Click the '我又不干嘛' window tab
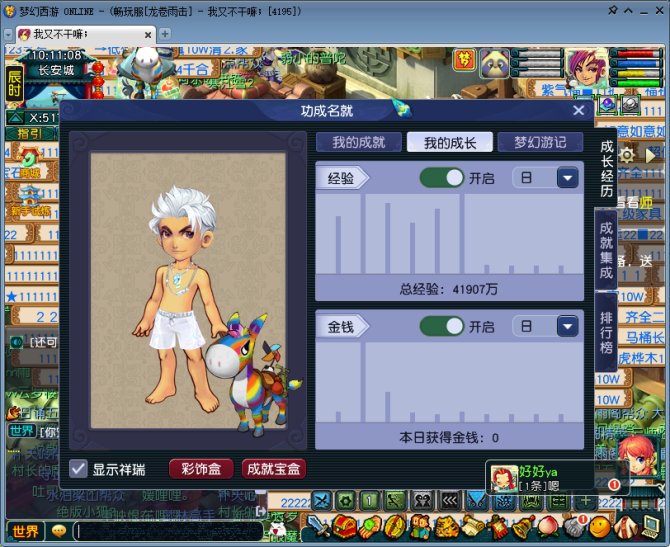Viewport: 670px width, 547px height. (85, 35)
